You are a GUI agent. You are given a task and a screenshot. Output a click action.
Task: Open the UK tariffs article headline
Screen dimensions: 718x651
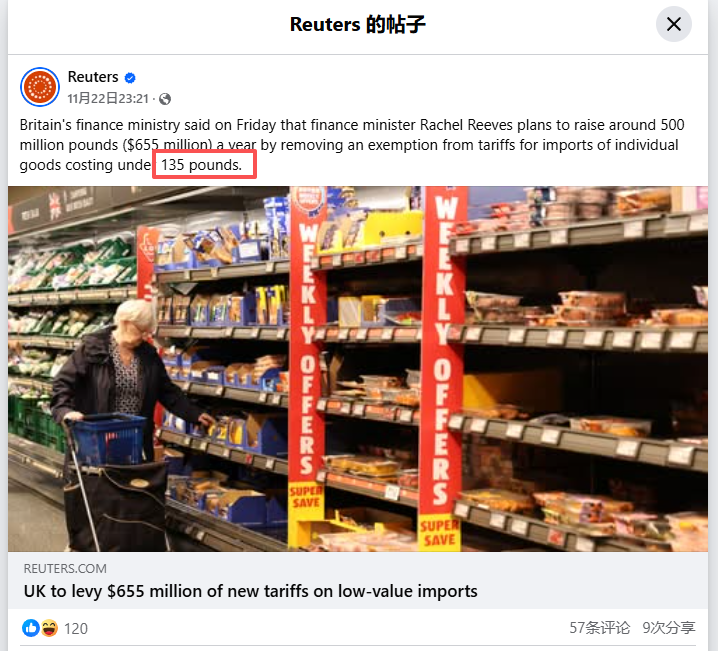(250, 591)
